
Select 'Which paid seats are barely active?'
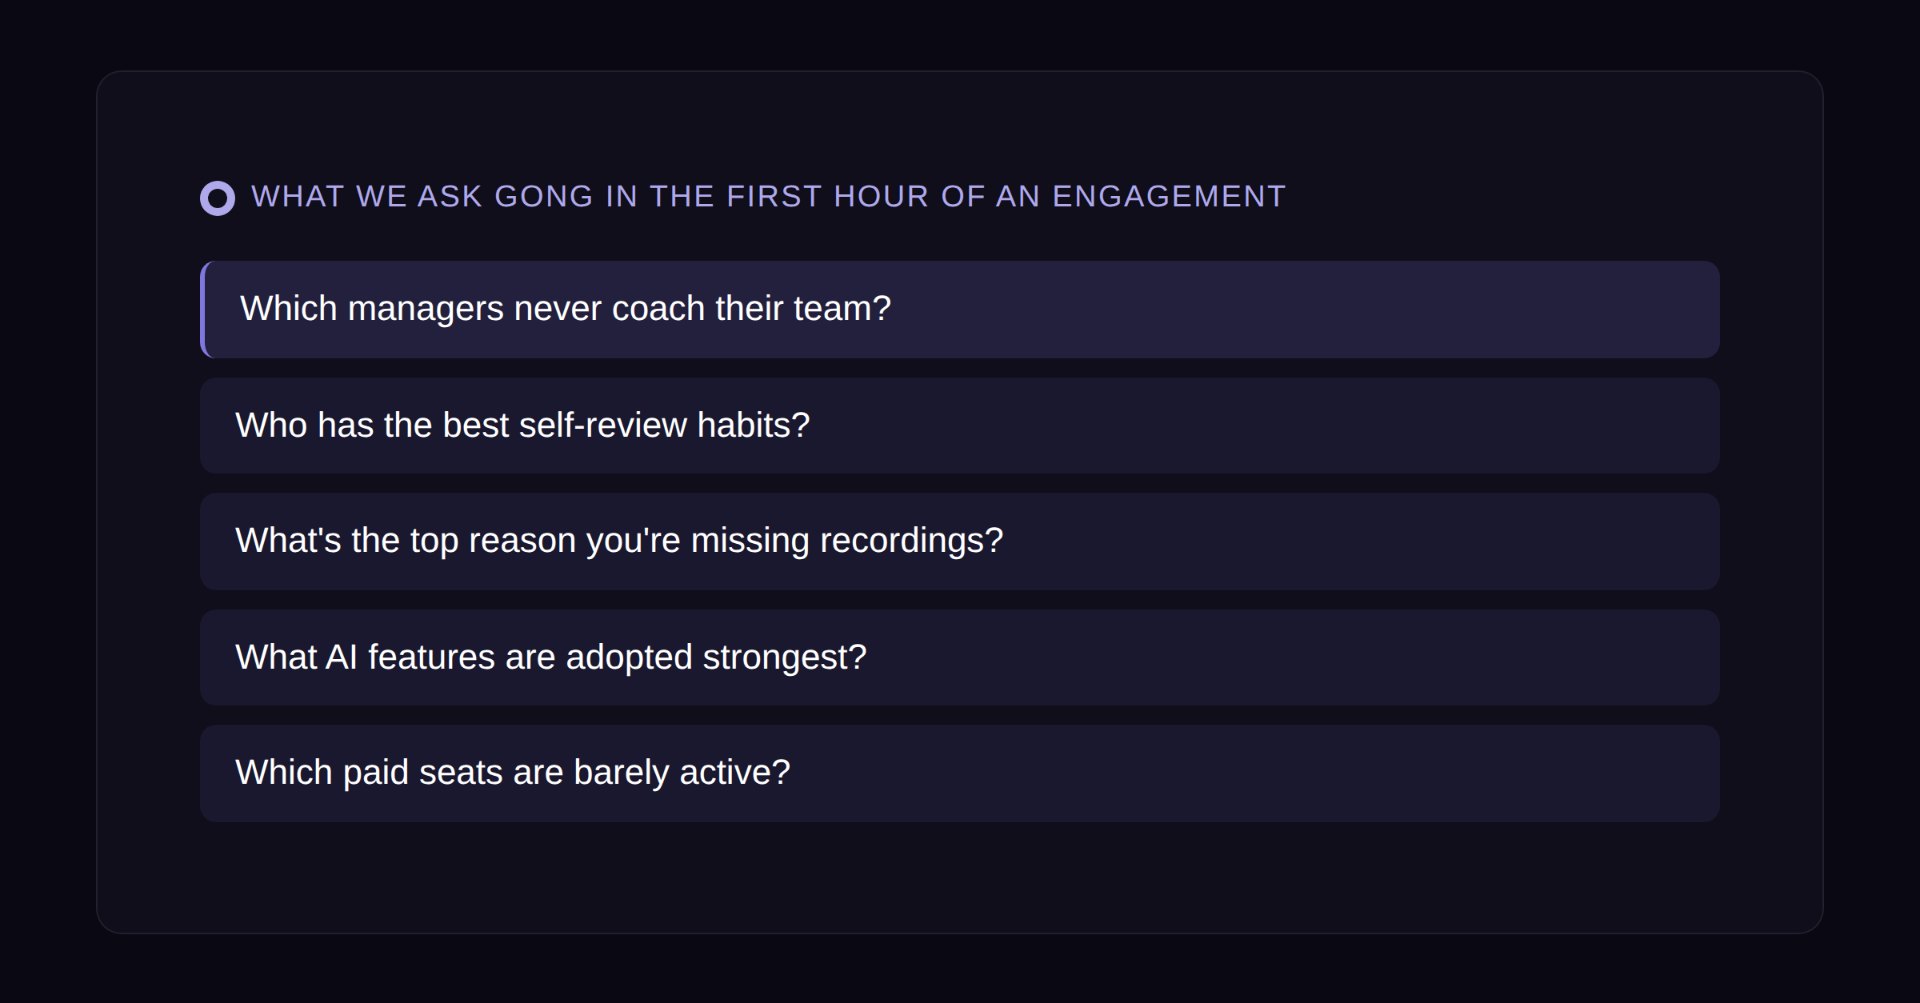click(x=513, y=773)
